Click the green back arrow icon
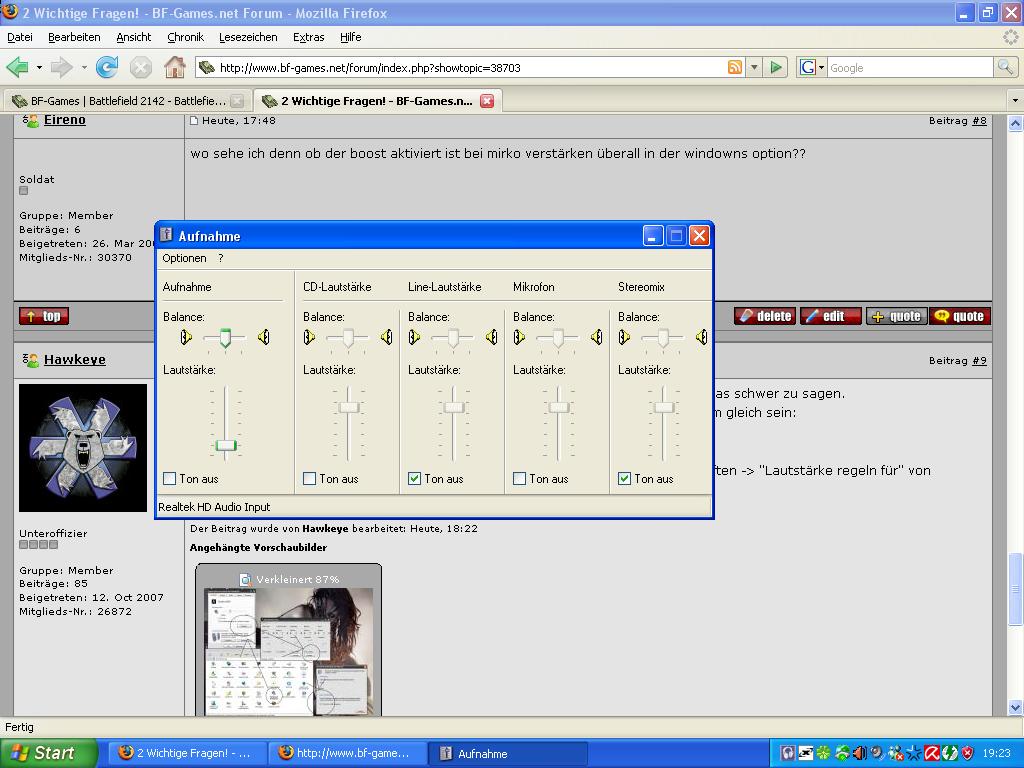Image resolution: width=1024 pixels, height=768 pixels. click(x=18, y=67)
